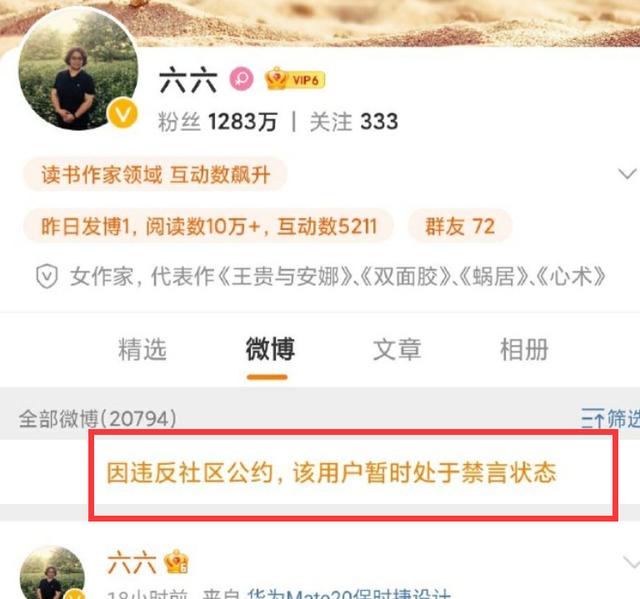Tap the crown icon next to post author name
Image resolution: width=640 pixels, height=599 pixels.
176,562
